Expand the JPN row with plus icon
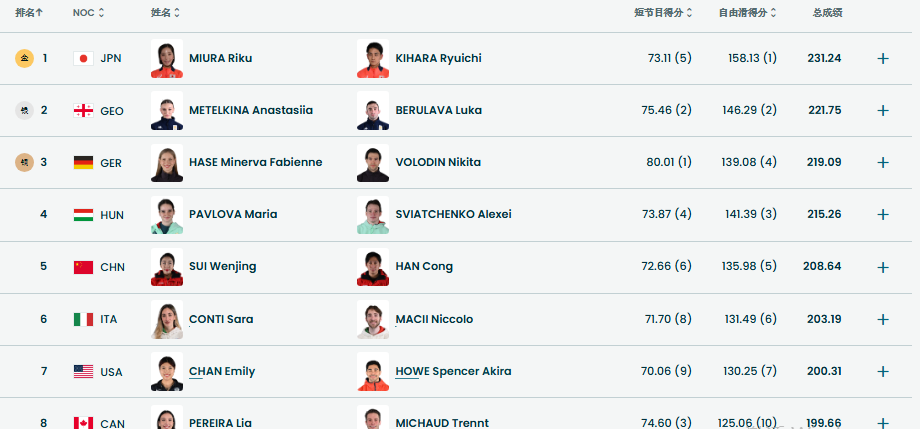 (882, 58)
